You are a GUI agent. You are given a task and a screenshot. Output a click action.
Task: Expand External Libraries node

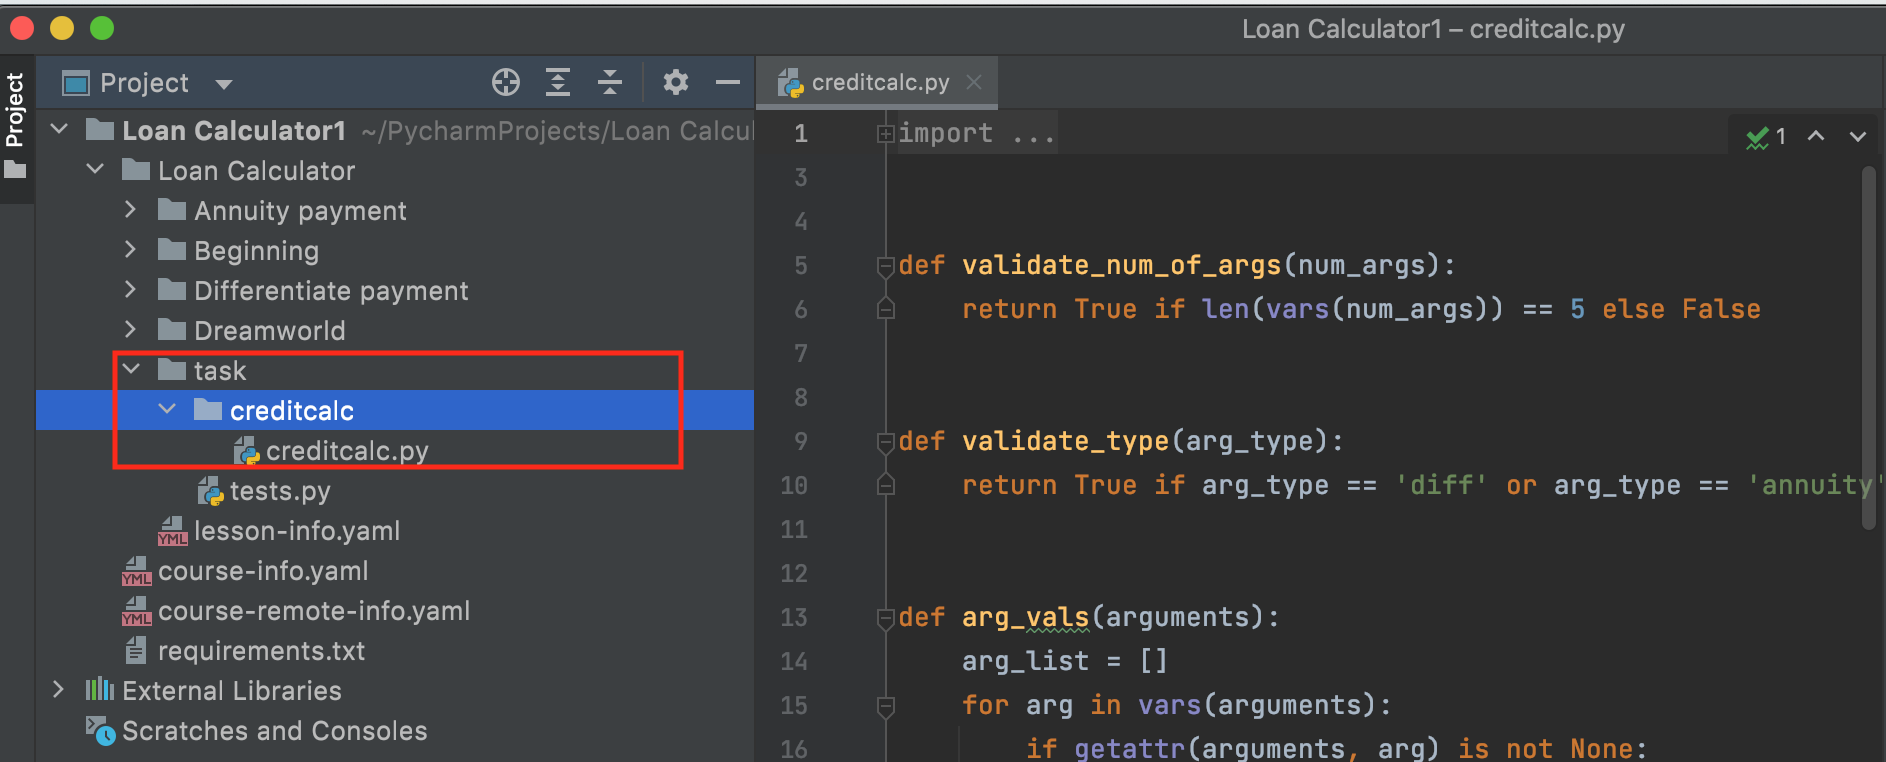[x=58, y=689]
